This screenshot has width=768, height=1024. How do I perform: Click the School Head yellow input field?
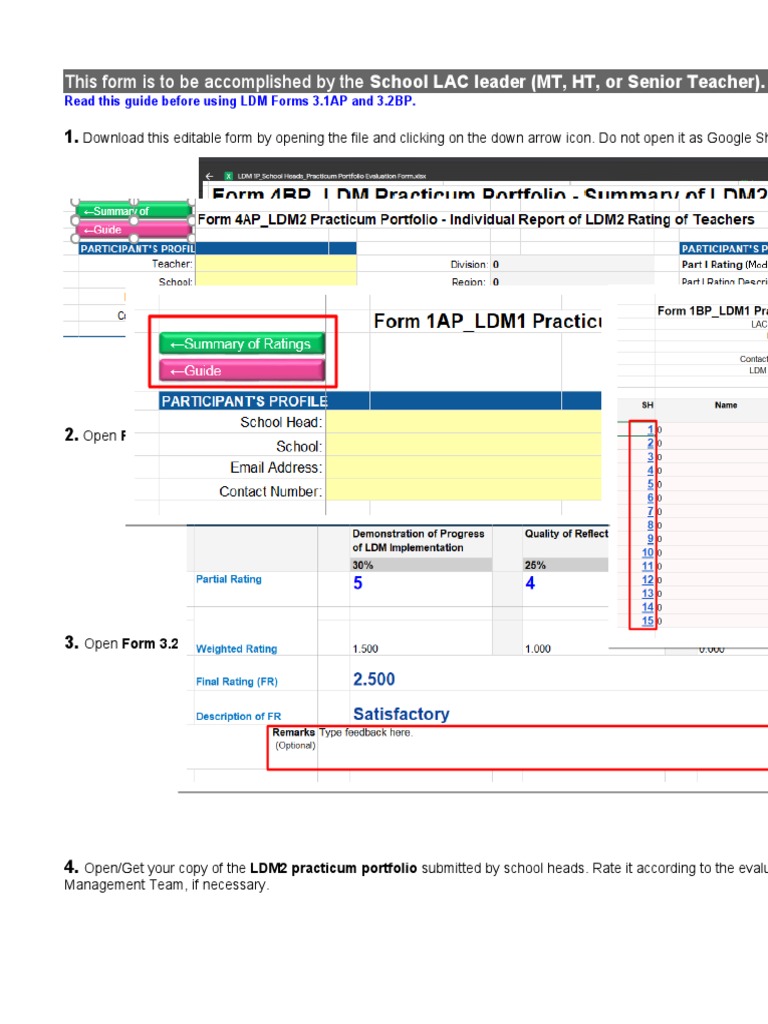[463, 422]
